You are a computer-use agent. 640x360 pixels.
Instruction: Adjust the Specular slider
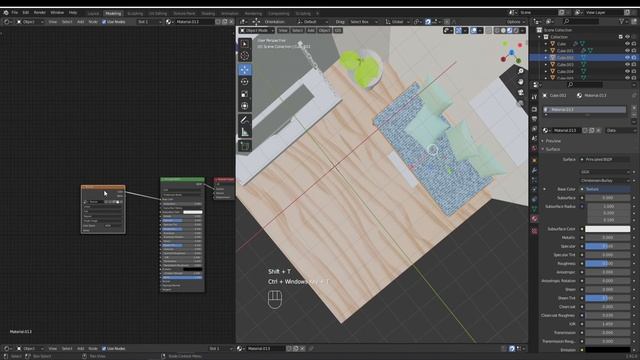click(607, 247)
